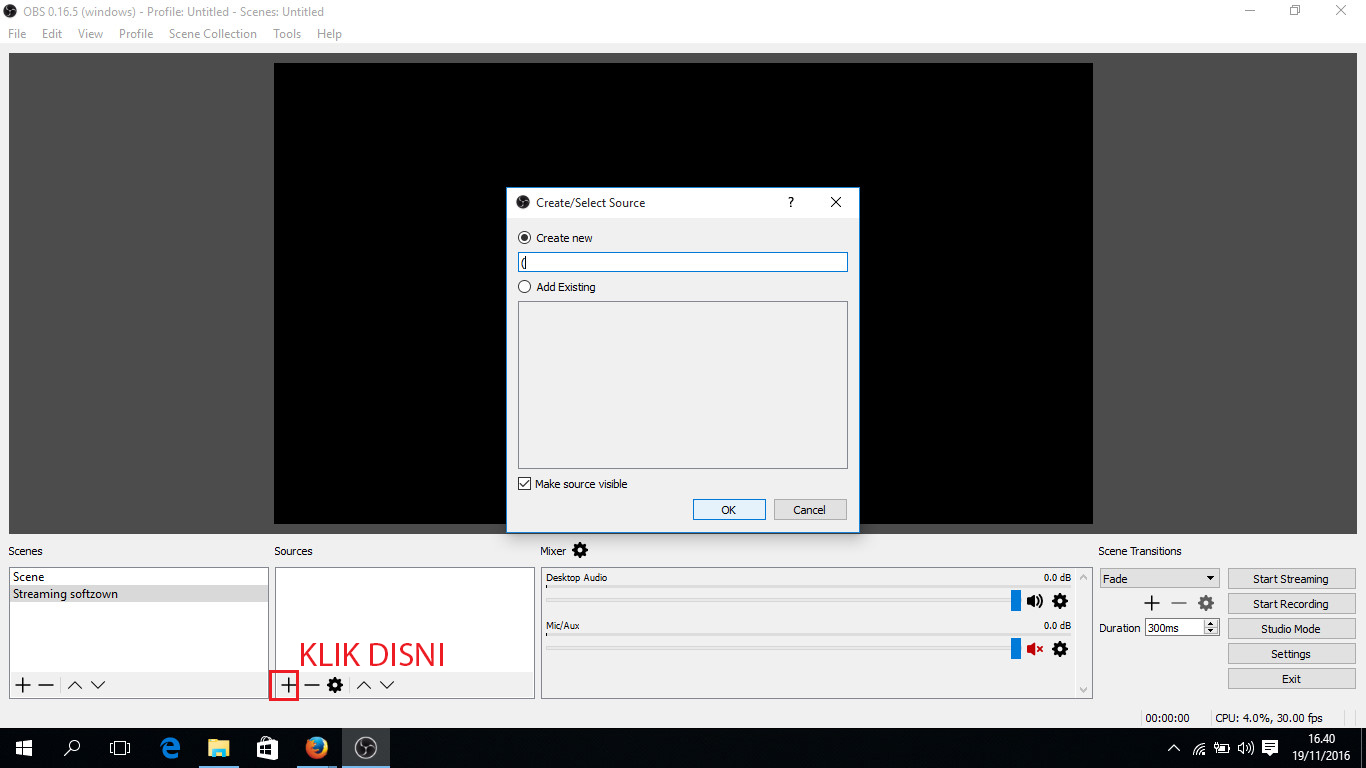Click the plus icon under the Scenes panel

pos(22,684)
